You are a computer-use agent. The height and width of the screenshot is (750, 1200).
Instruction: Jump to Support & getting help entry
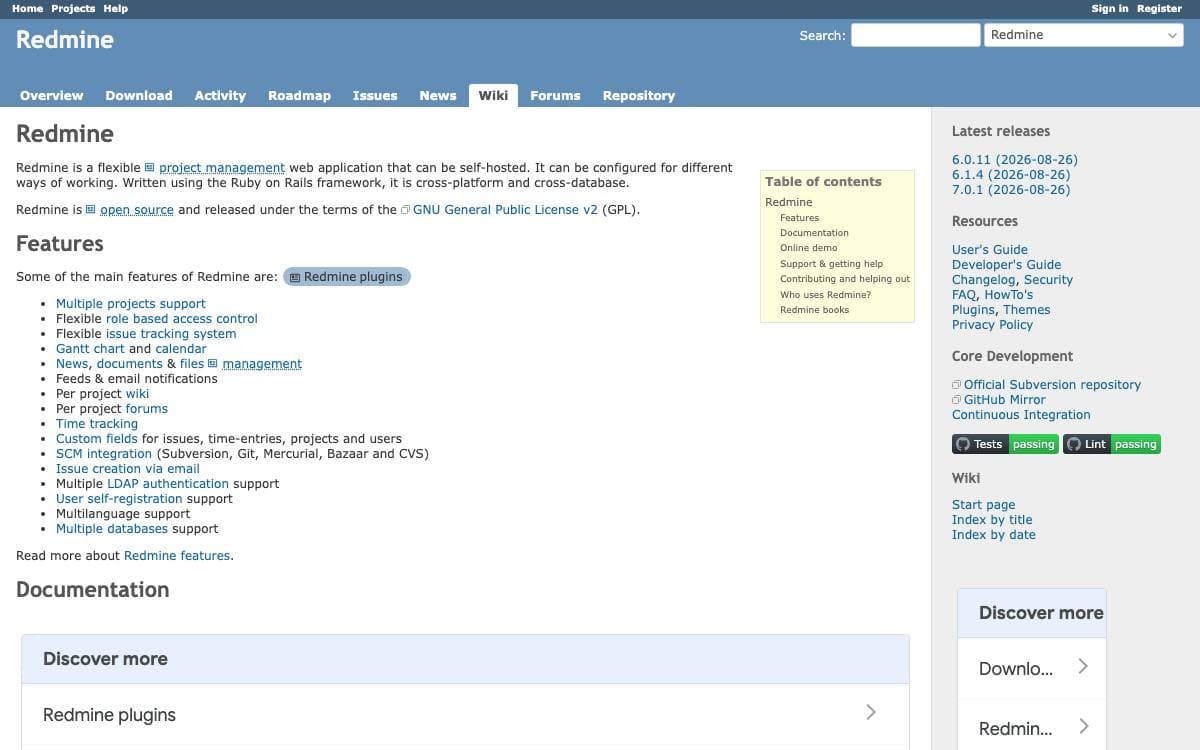click(832, 264)
